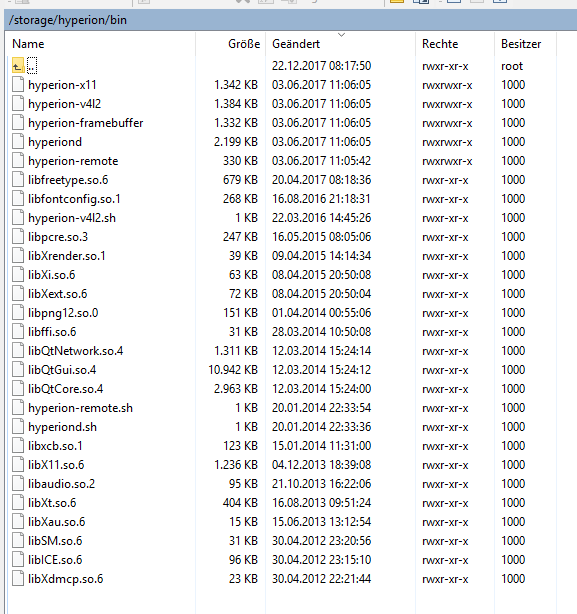Click the /storage/hyperion/bin path bar

click(x=290, y=20)
